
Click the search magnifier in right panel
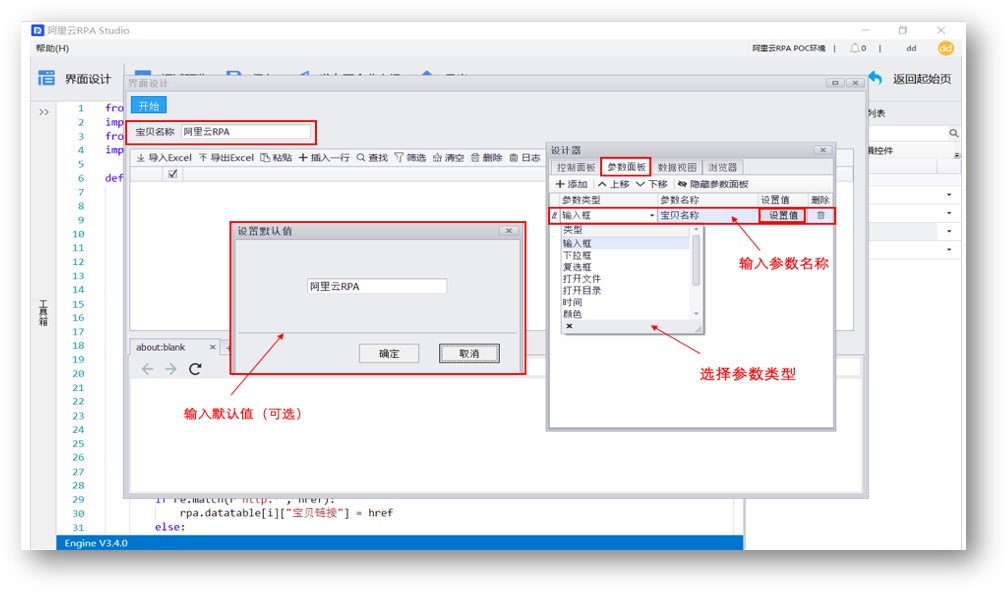point(953,133)
